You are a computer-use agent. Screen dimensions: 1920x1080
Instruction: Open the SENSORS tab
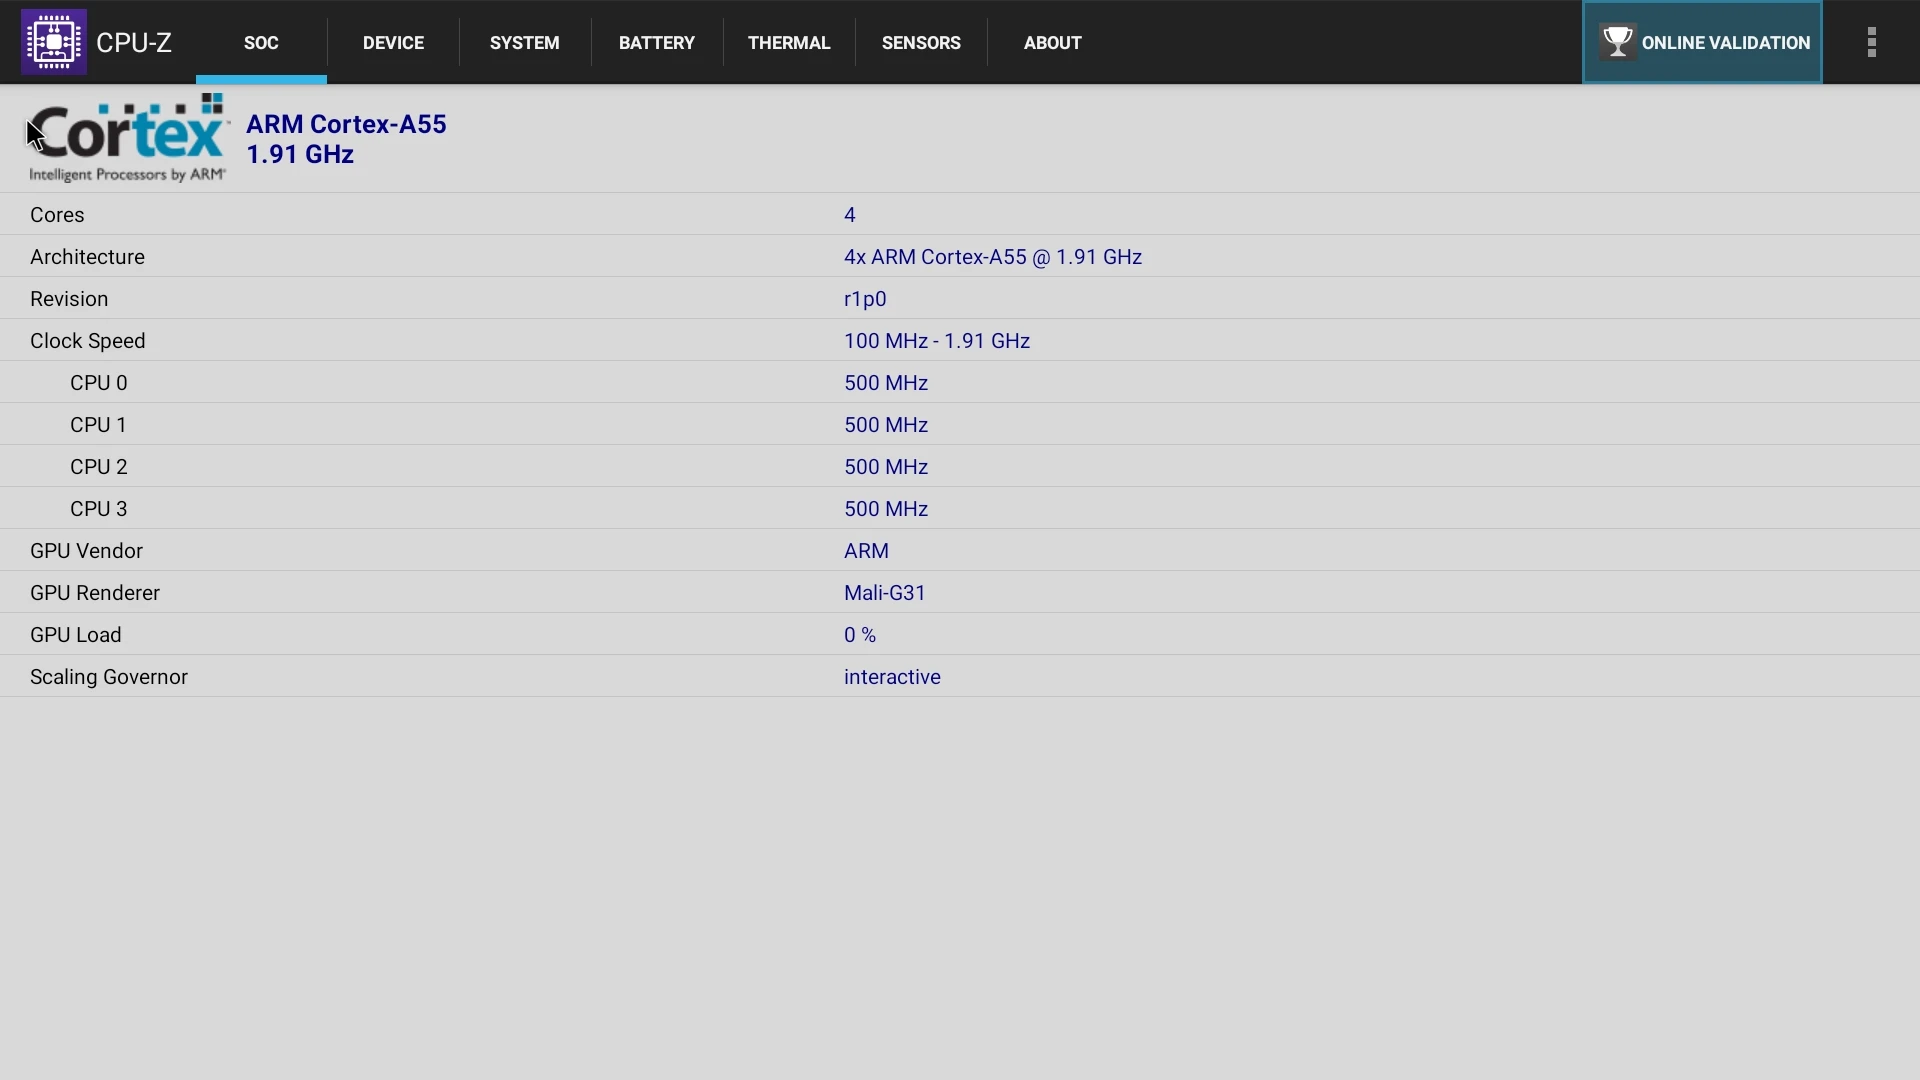pos(920,43)
